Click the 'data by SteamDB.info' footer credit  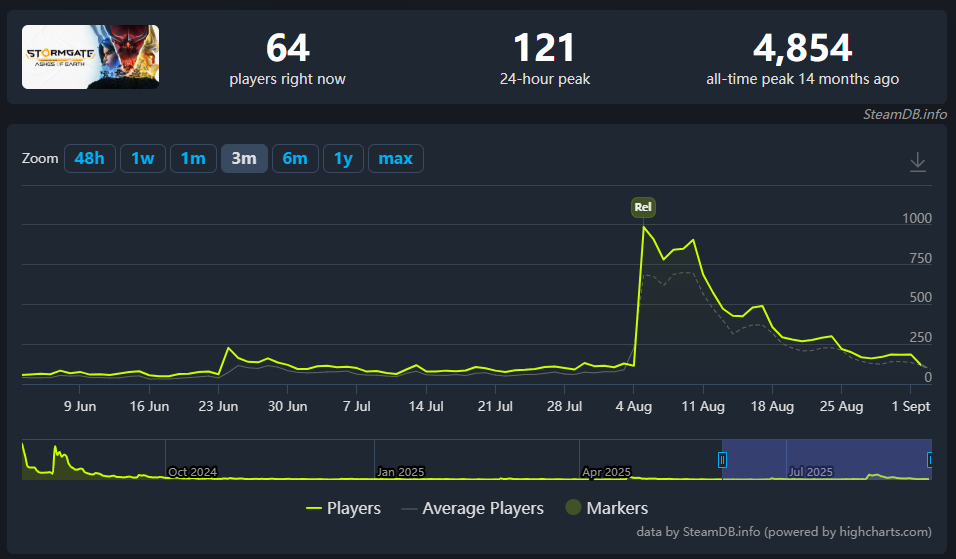(x=784, y=532)
